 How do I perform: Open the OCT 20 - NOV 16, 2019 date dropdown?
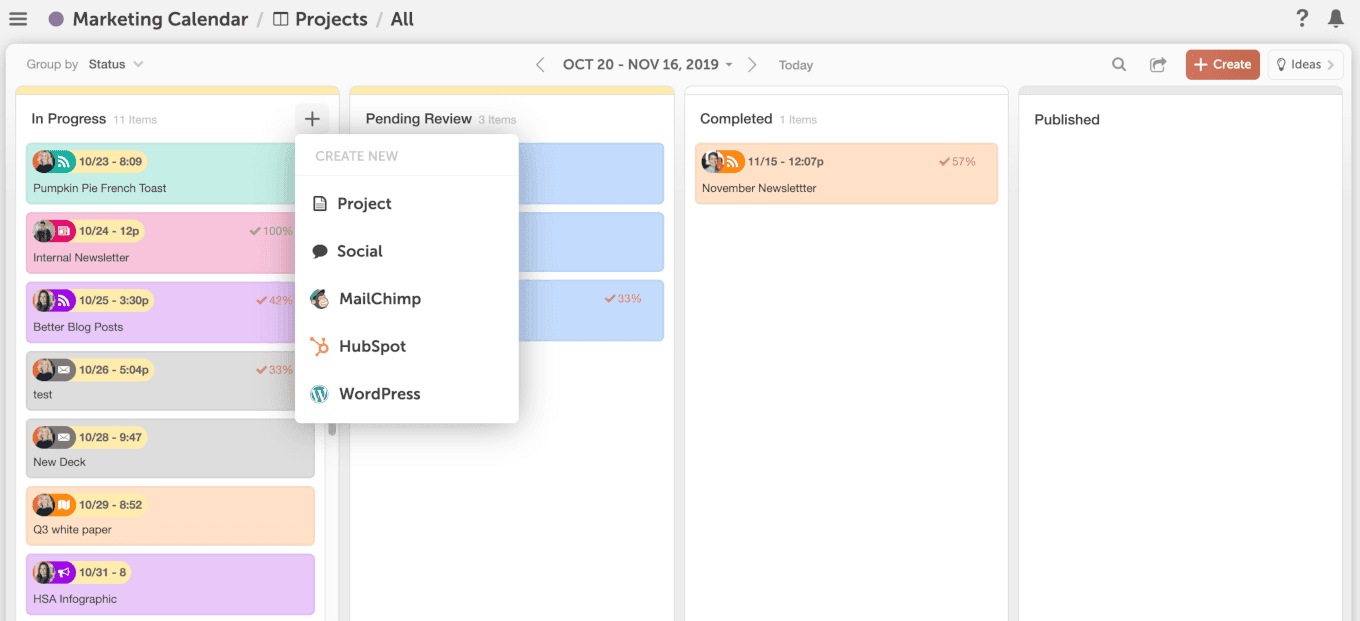tap(648, 64)
